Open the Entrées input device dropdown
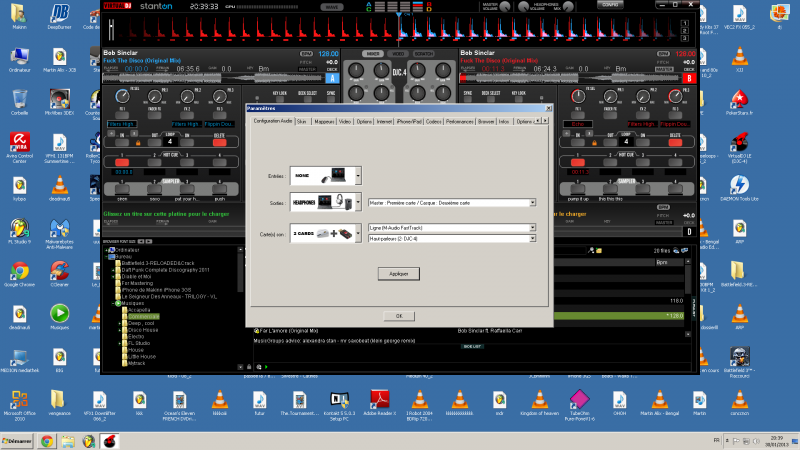The image size is (800, 450). click(358, 175)
